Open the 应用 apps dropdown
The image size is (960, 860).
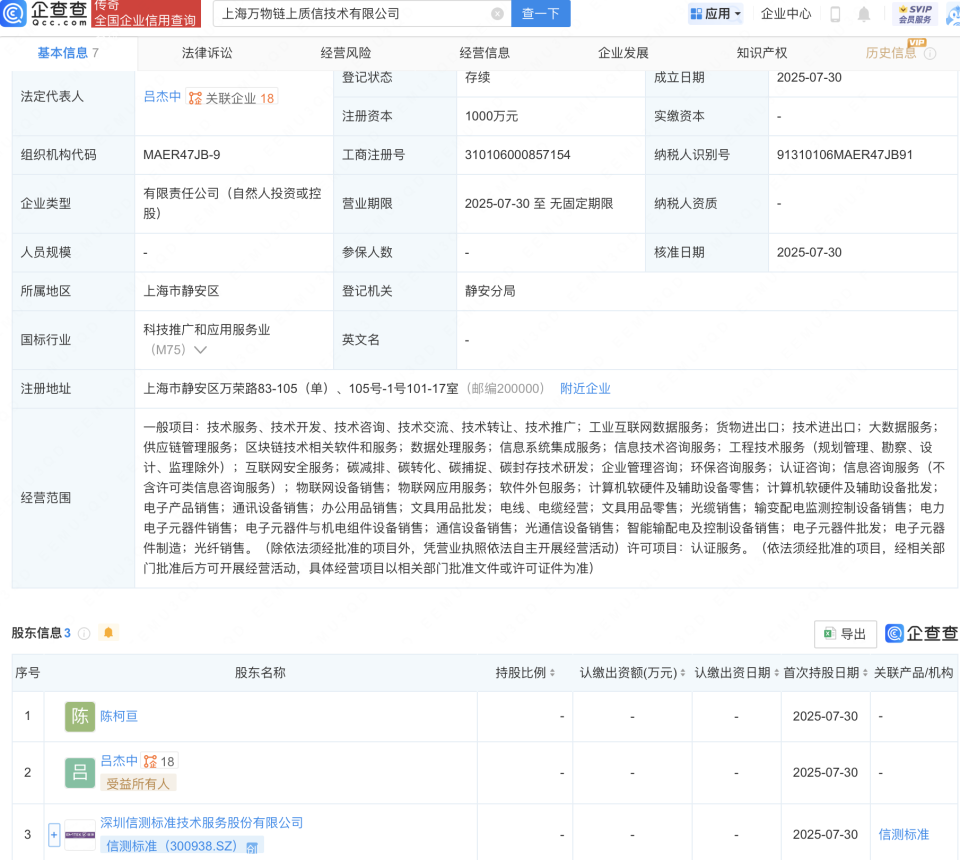click(715, 13)
